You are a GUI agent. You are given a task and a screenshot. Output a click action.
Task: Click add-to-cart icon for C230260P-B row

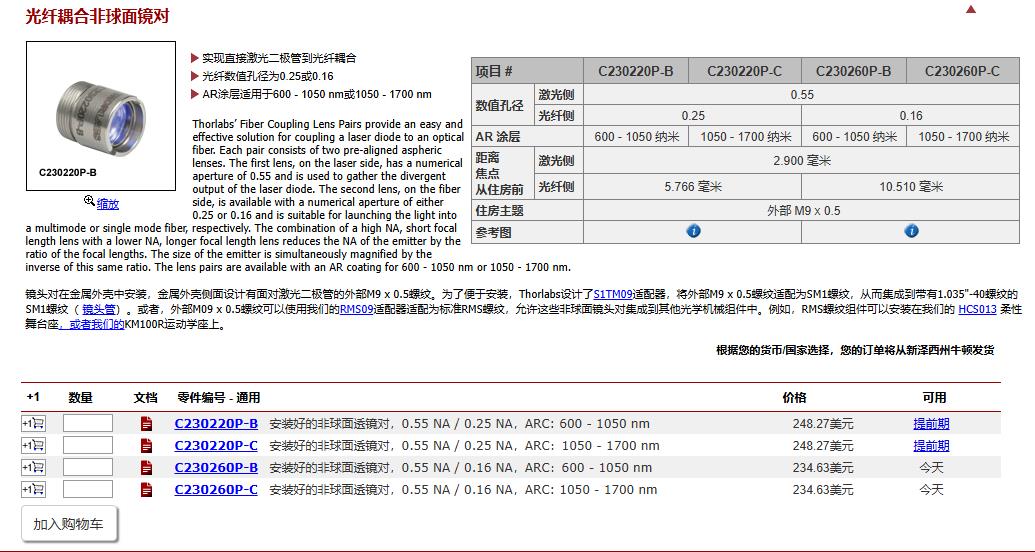pos(33,467)
